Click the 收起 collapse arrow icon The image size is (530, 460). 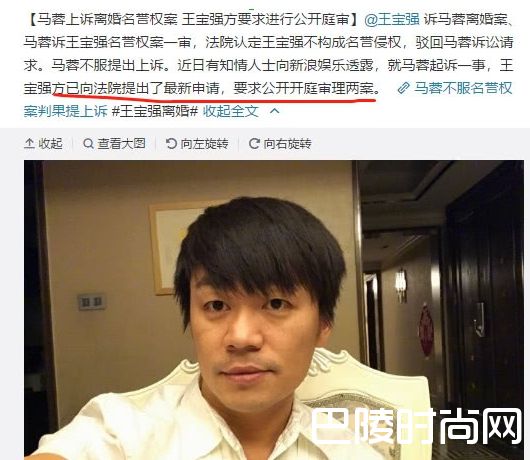point(29,144)
